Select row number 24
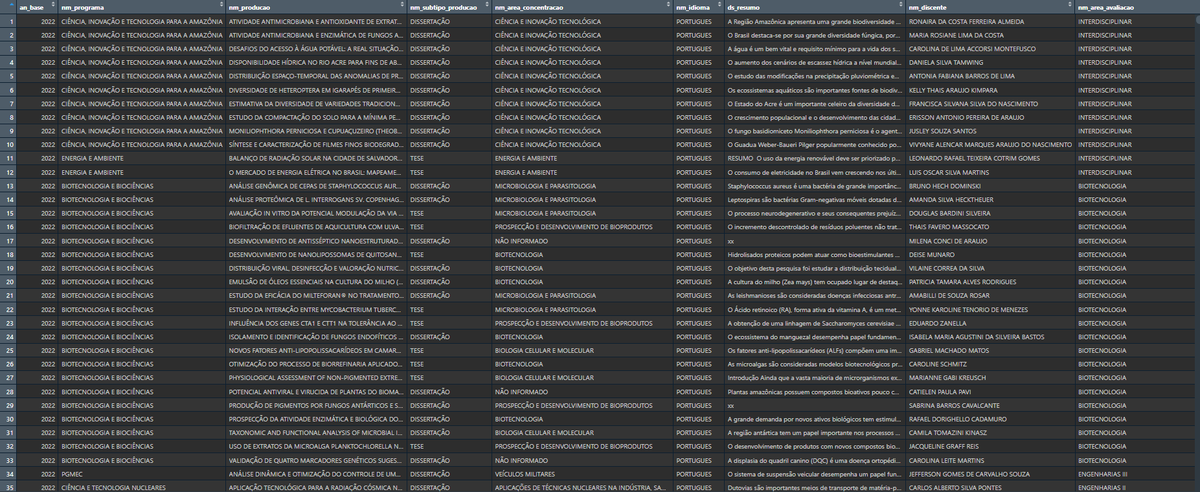The height and width of the screenshot is (492, 1200). pos(8,337)
